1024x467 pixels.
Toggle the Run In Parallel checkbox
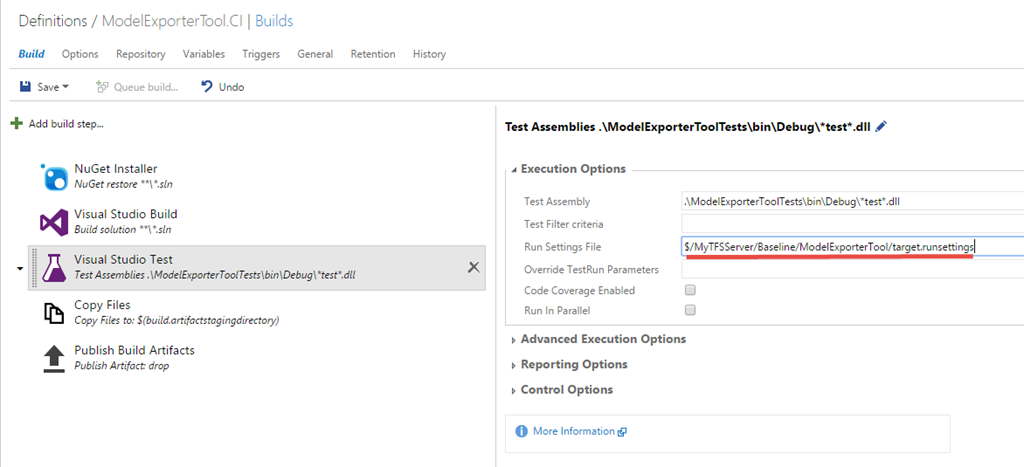689,311
